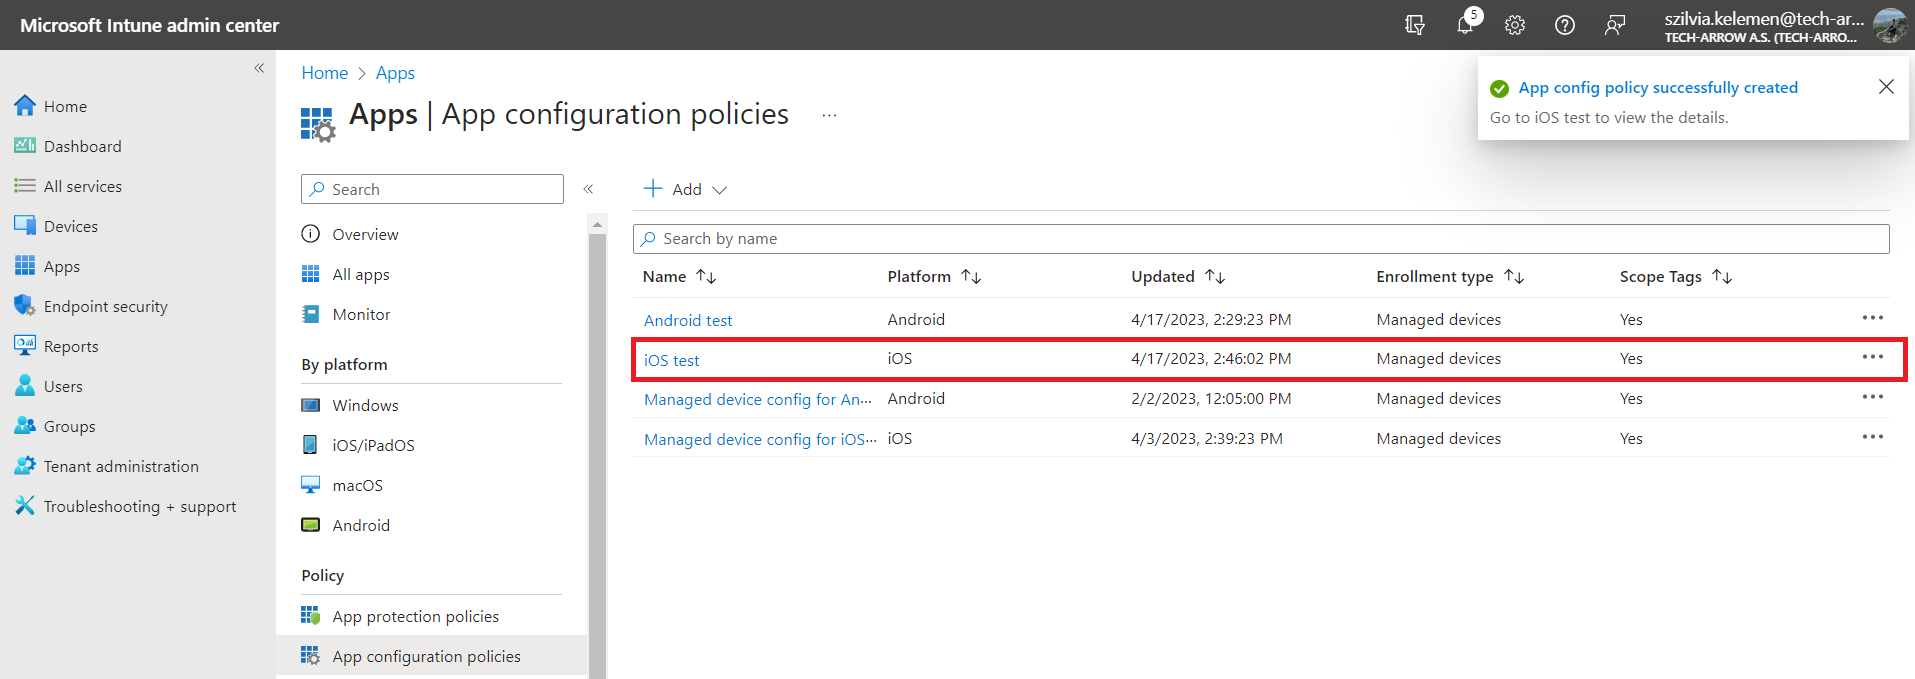Viewport: 1915px width, 679px height.
Task: Open the iOS test policy link
Action: [x=671, y=360]
